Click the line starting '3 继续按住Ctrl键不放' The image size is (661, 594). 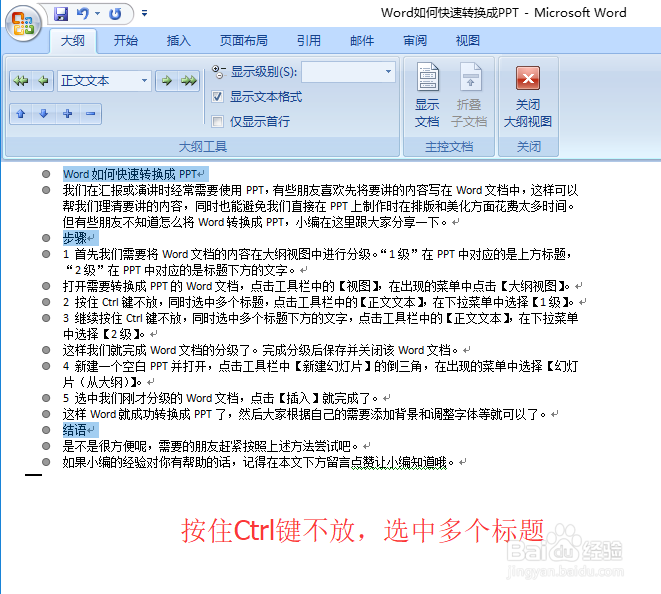pyautogui.click(x=320, y=326)
